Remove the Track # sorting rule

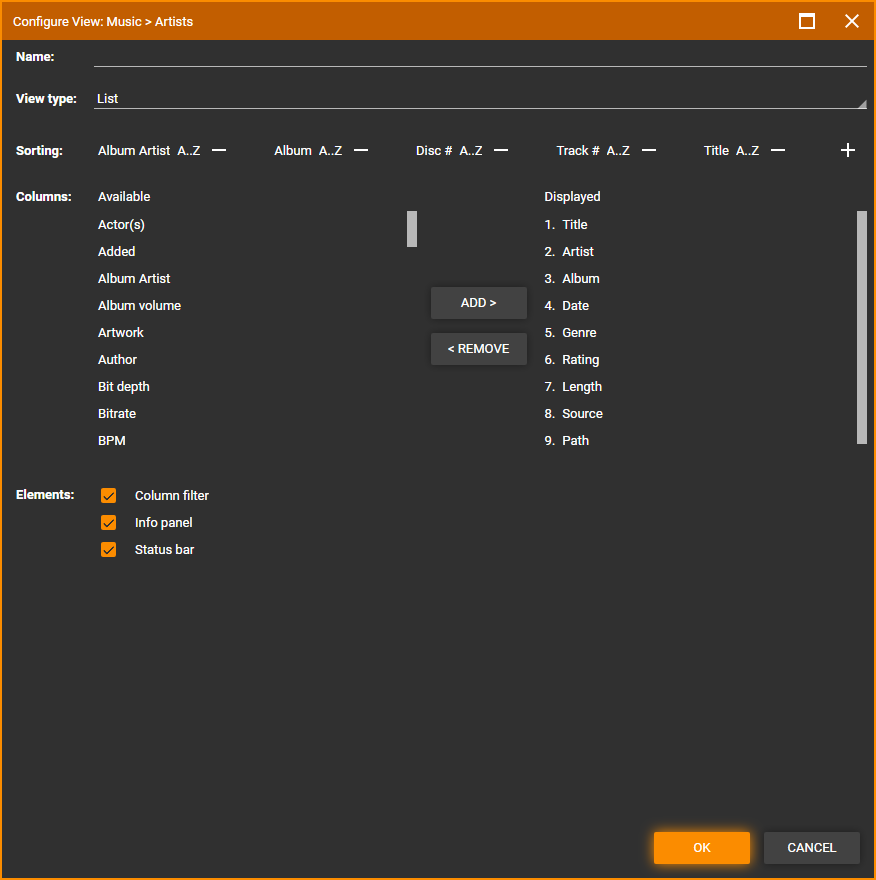pyautogui.click(x=649, y=151)
